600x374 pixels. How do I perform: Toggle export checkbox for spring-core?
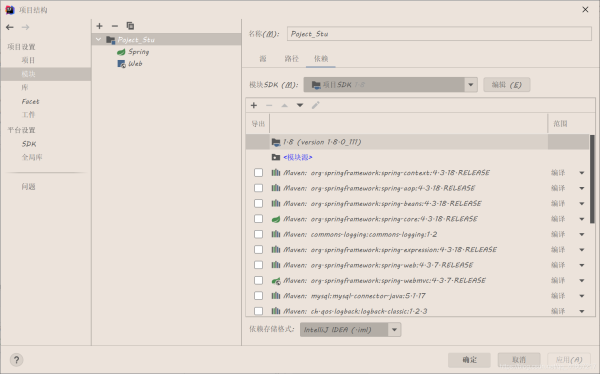coord(258,219)
